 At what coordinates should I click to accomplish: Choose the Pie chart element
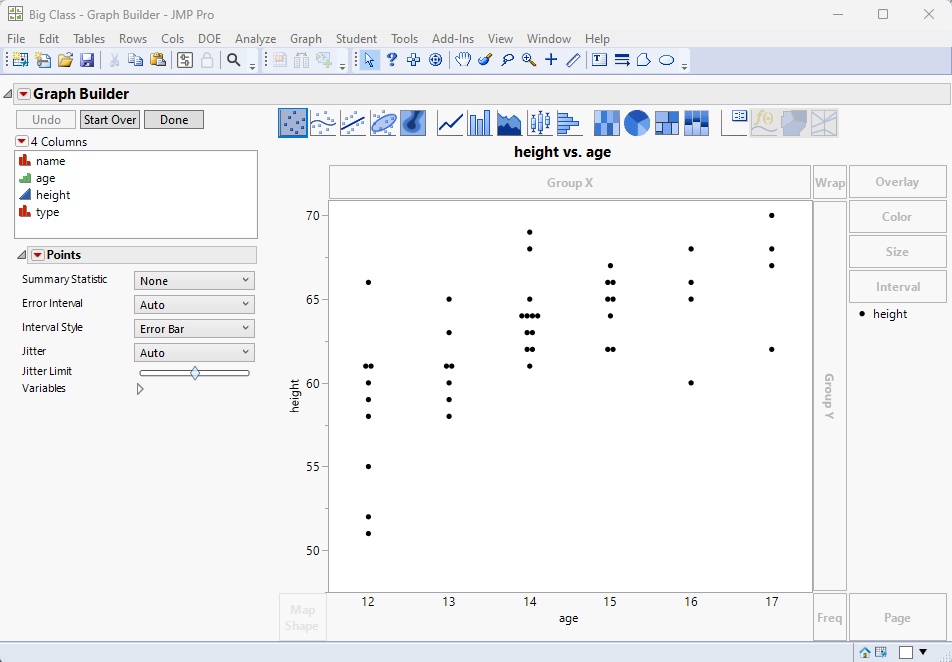(x=636, y=123)
